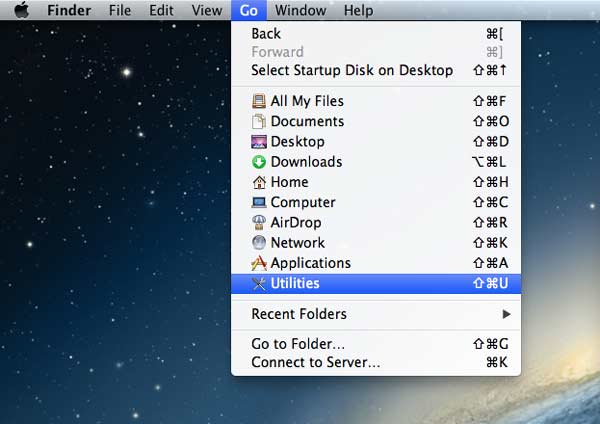Image resolution: width=600 pixels, height=424 pixels.
Task: Choose Select Startup Disk on Desktop
Action: coord(376,70)
